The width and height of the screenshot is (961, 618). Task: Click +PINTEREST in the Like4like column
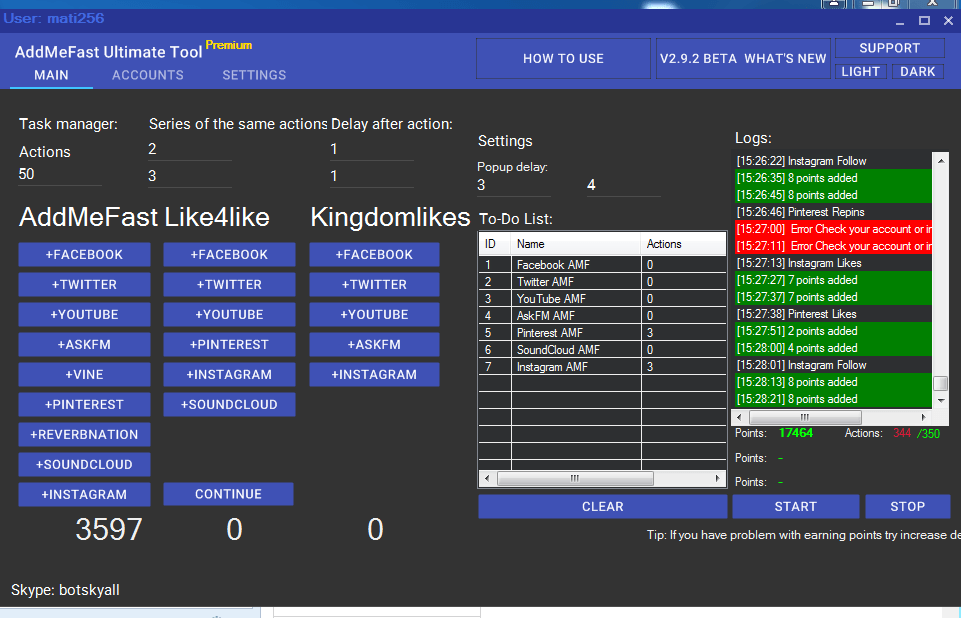[229, 344]
